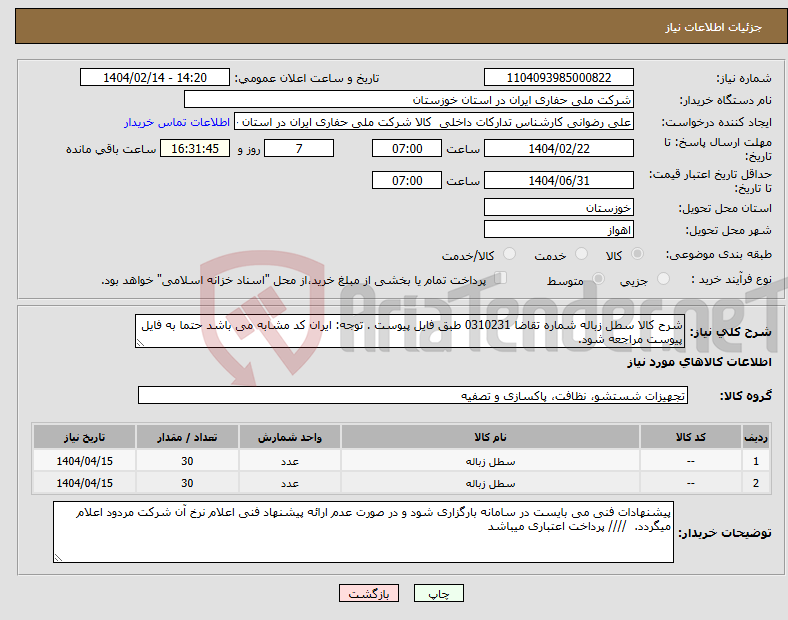This screenshot has width=788, height=620.
Task: Click quantity 30 in row 1
Action: coord(187,461)
